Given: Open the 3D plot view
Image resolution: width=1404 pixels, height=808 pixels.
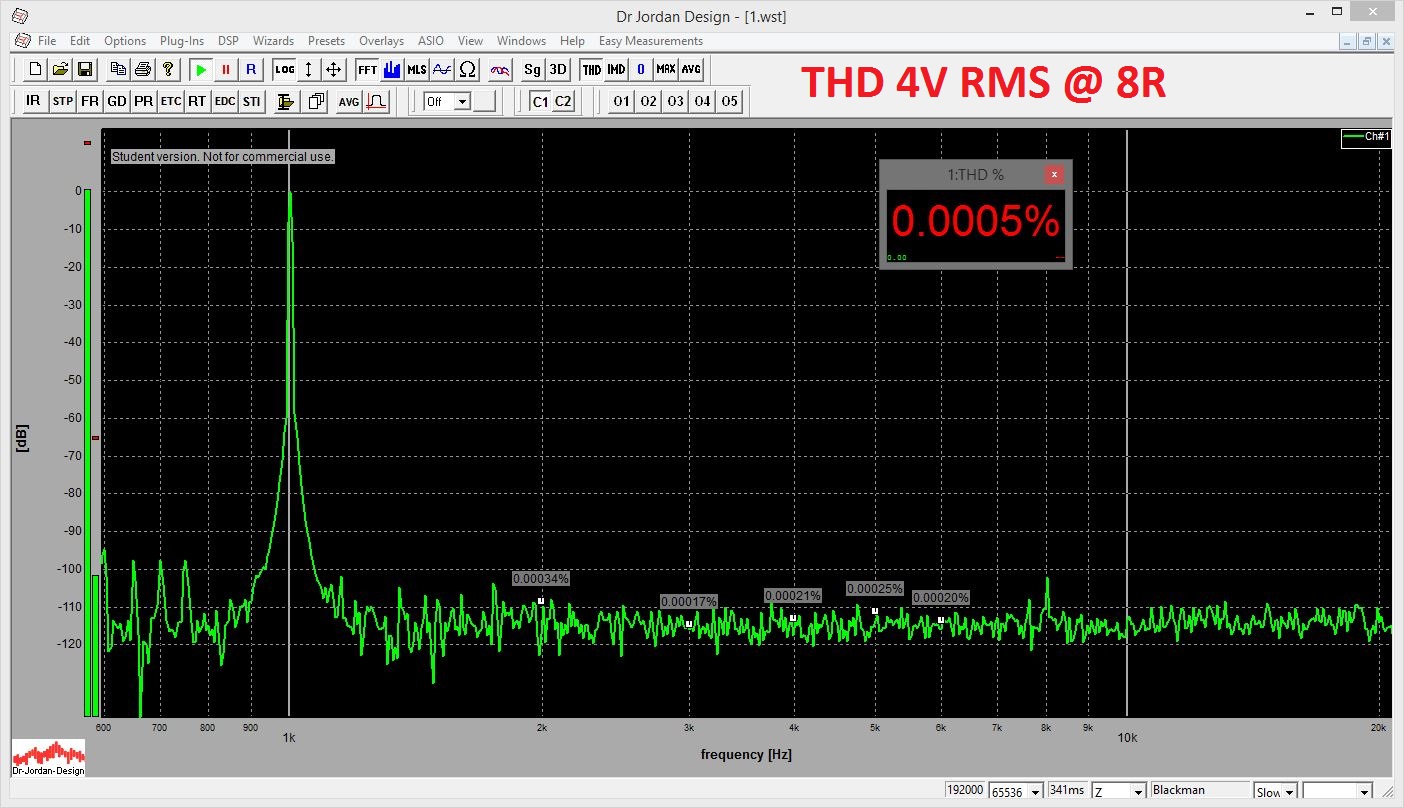Looking at the screenshot, I should coord(558,69).
